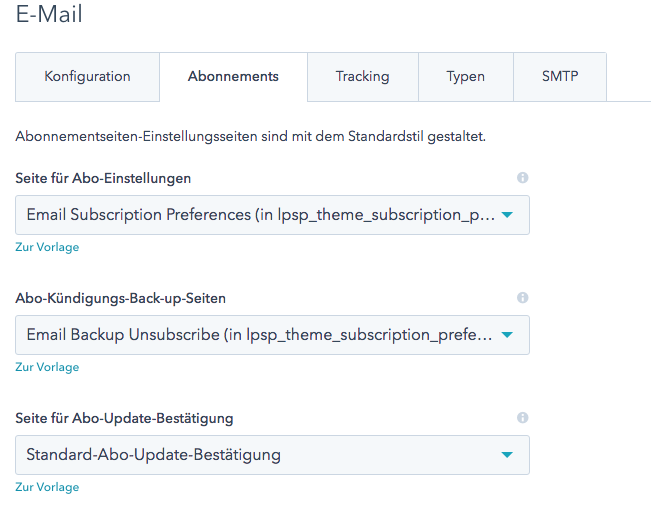Click text 'Abonnementseiten-Einstellungsseiten sind mit dem Standardstil gestaltet.'

(250, 137)
